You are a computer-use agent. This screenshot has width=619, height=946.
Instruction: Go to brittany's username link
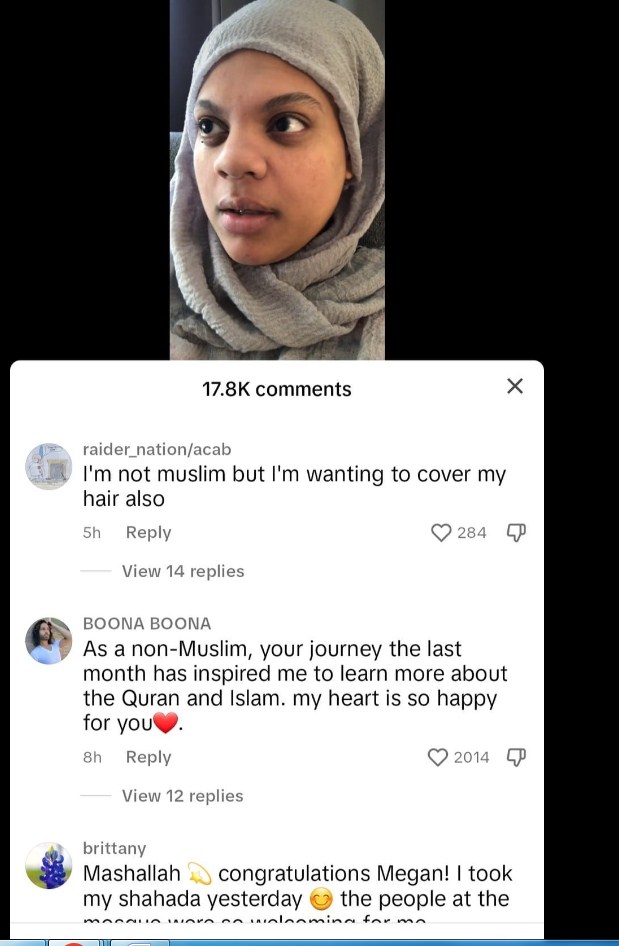114,848
